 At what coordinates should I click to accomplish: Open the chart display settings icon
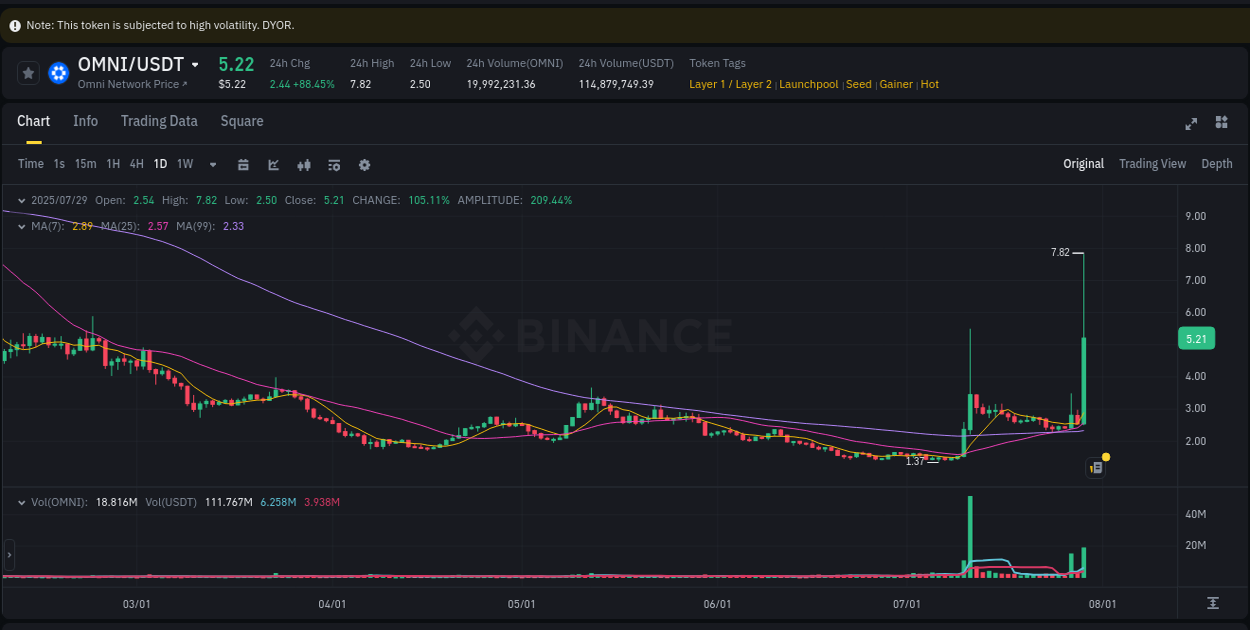(333, 163)
